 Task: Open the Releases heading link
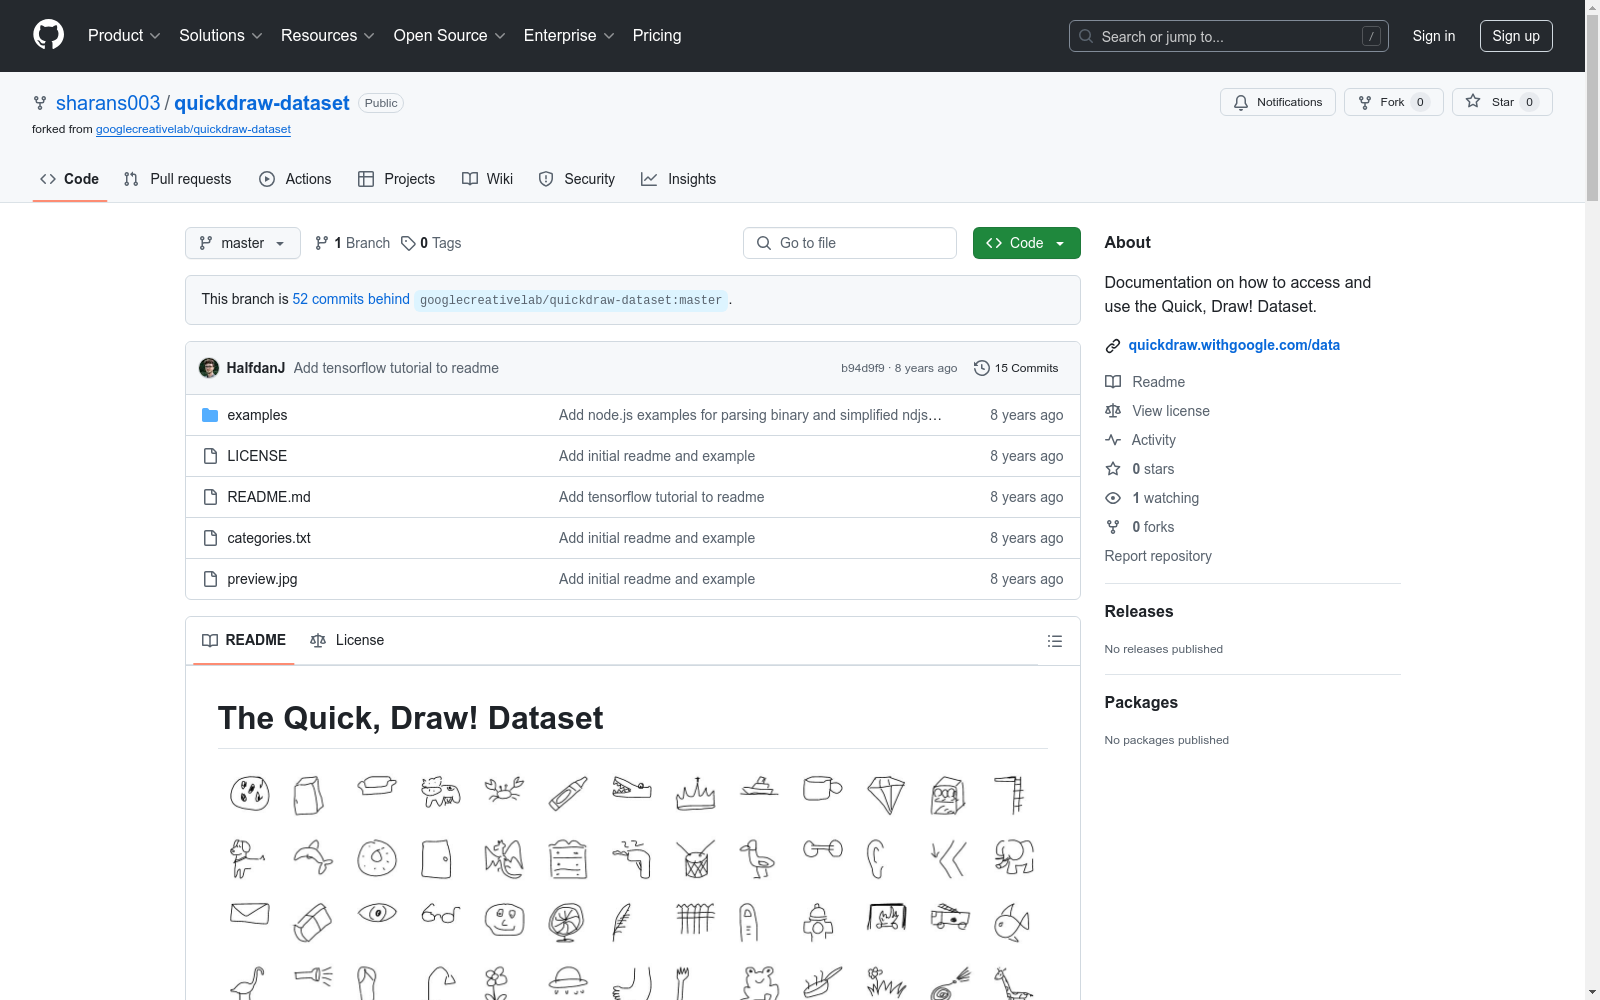(1139, 611)
